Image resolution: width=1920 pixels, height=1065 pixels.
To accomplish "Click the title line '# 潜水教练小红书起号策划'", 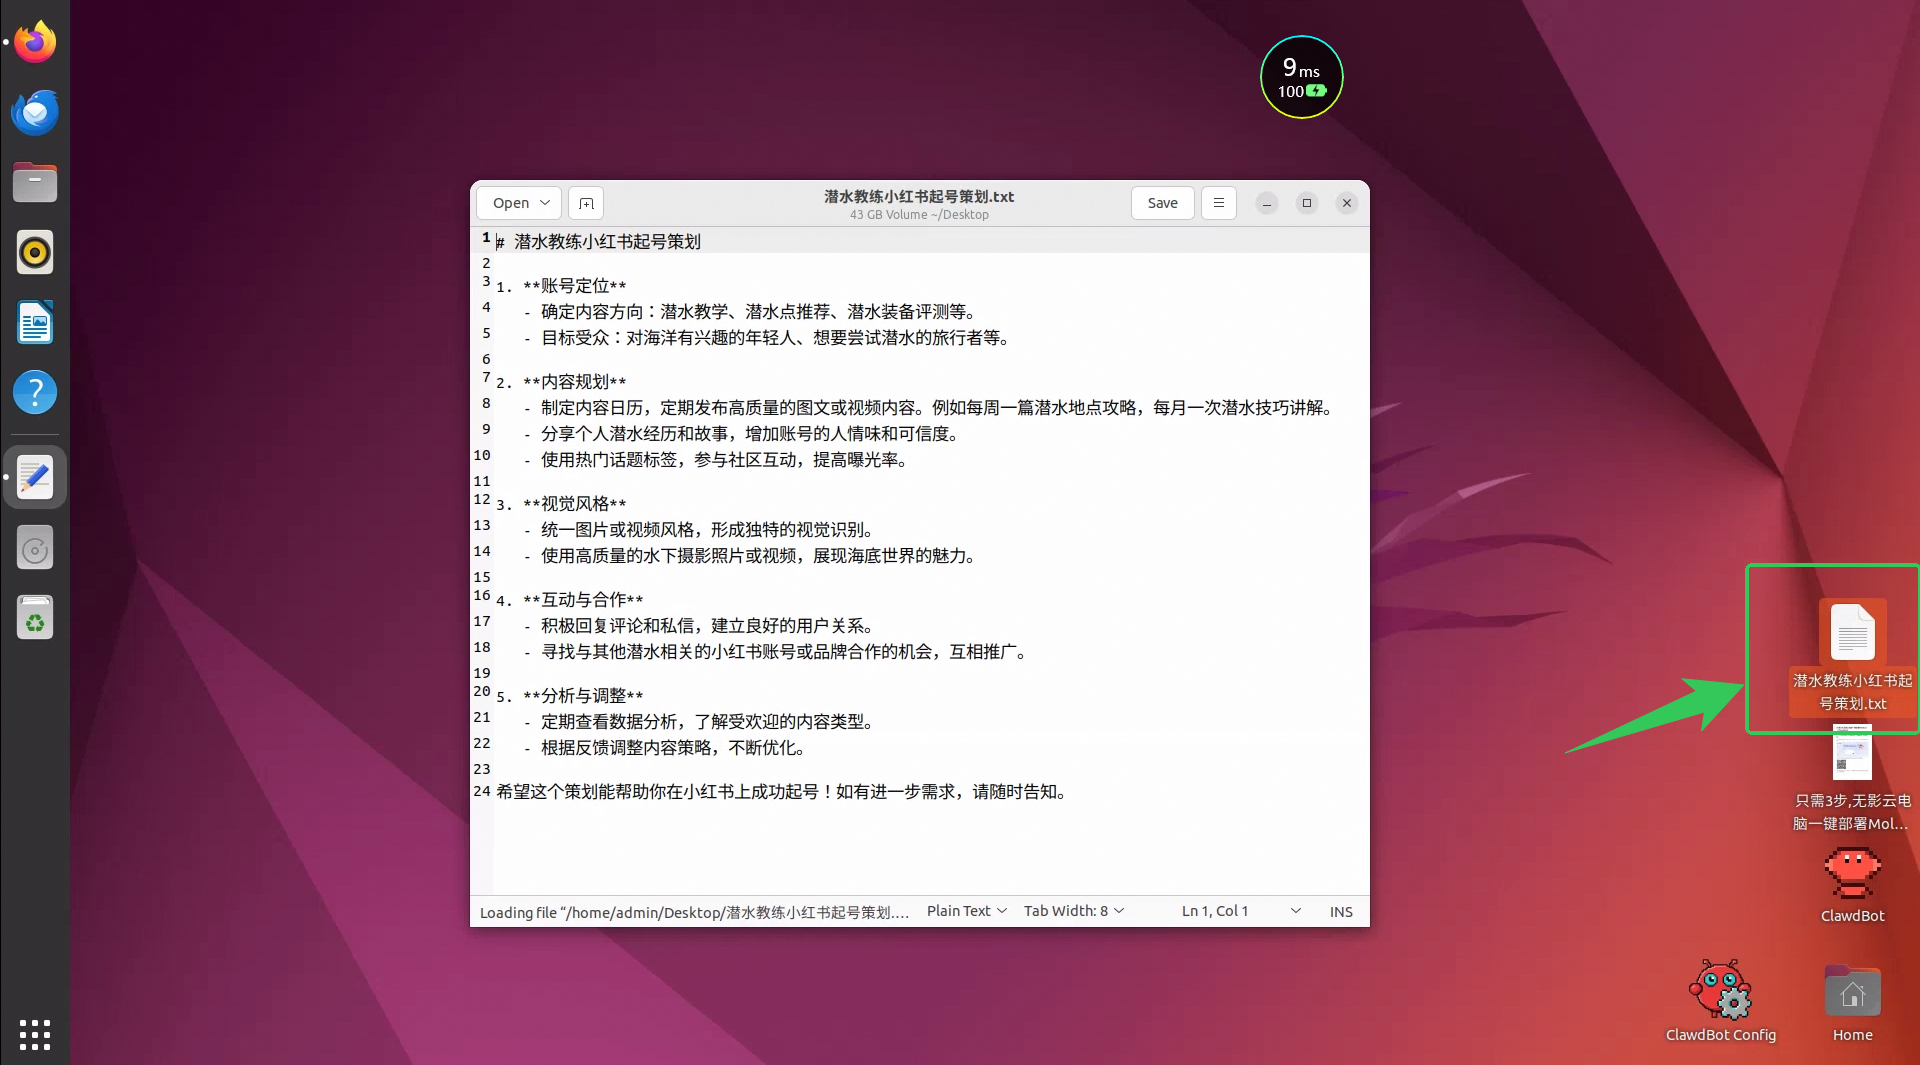I will tap(598, 242).
